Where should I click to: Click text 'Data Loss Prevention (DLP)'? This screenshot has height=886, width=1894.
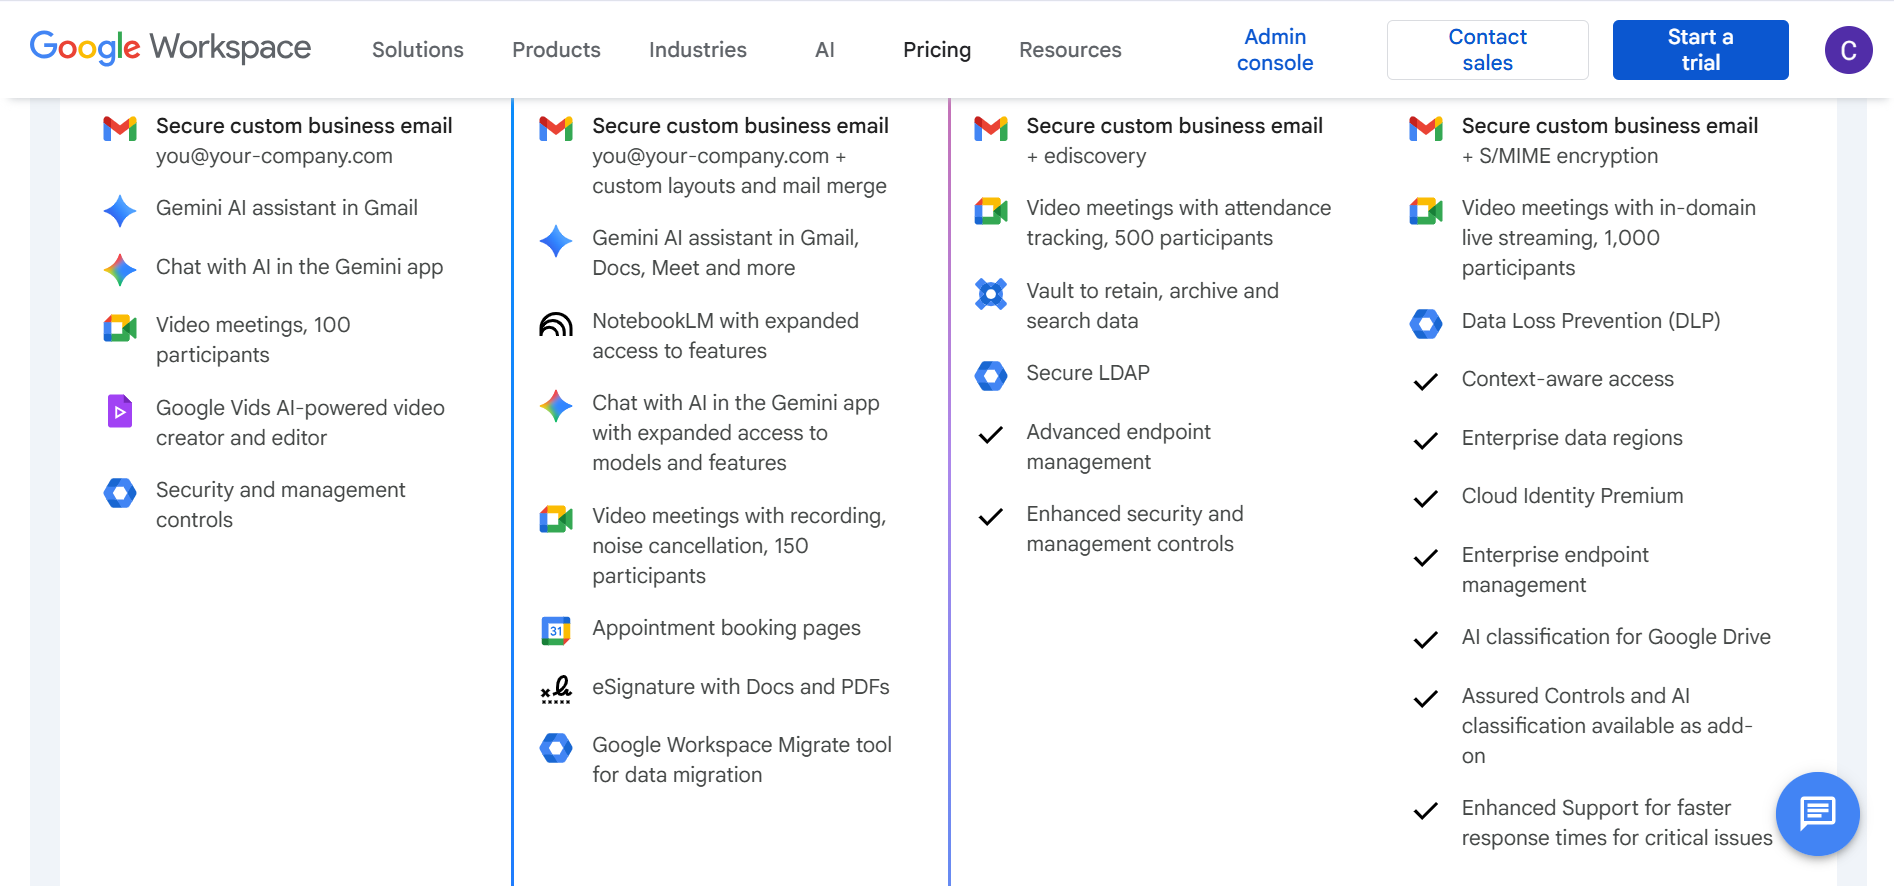[1591, 321]
